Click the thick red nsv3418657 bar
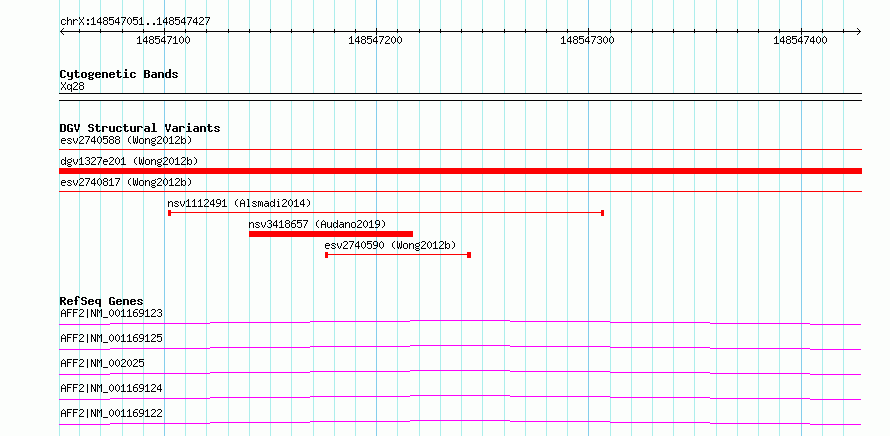The height and width of the screenshot is (436, 890). [331, 234]
